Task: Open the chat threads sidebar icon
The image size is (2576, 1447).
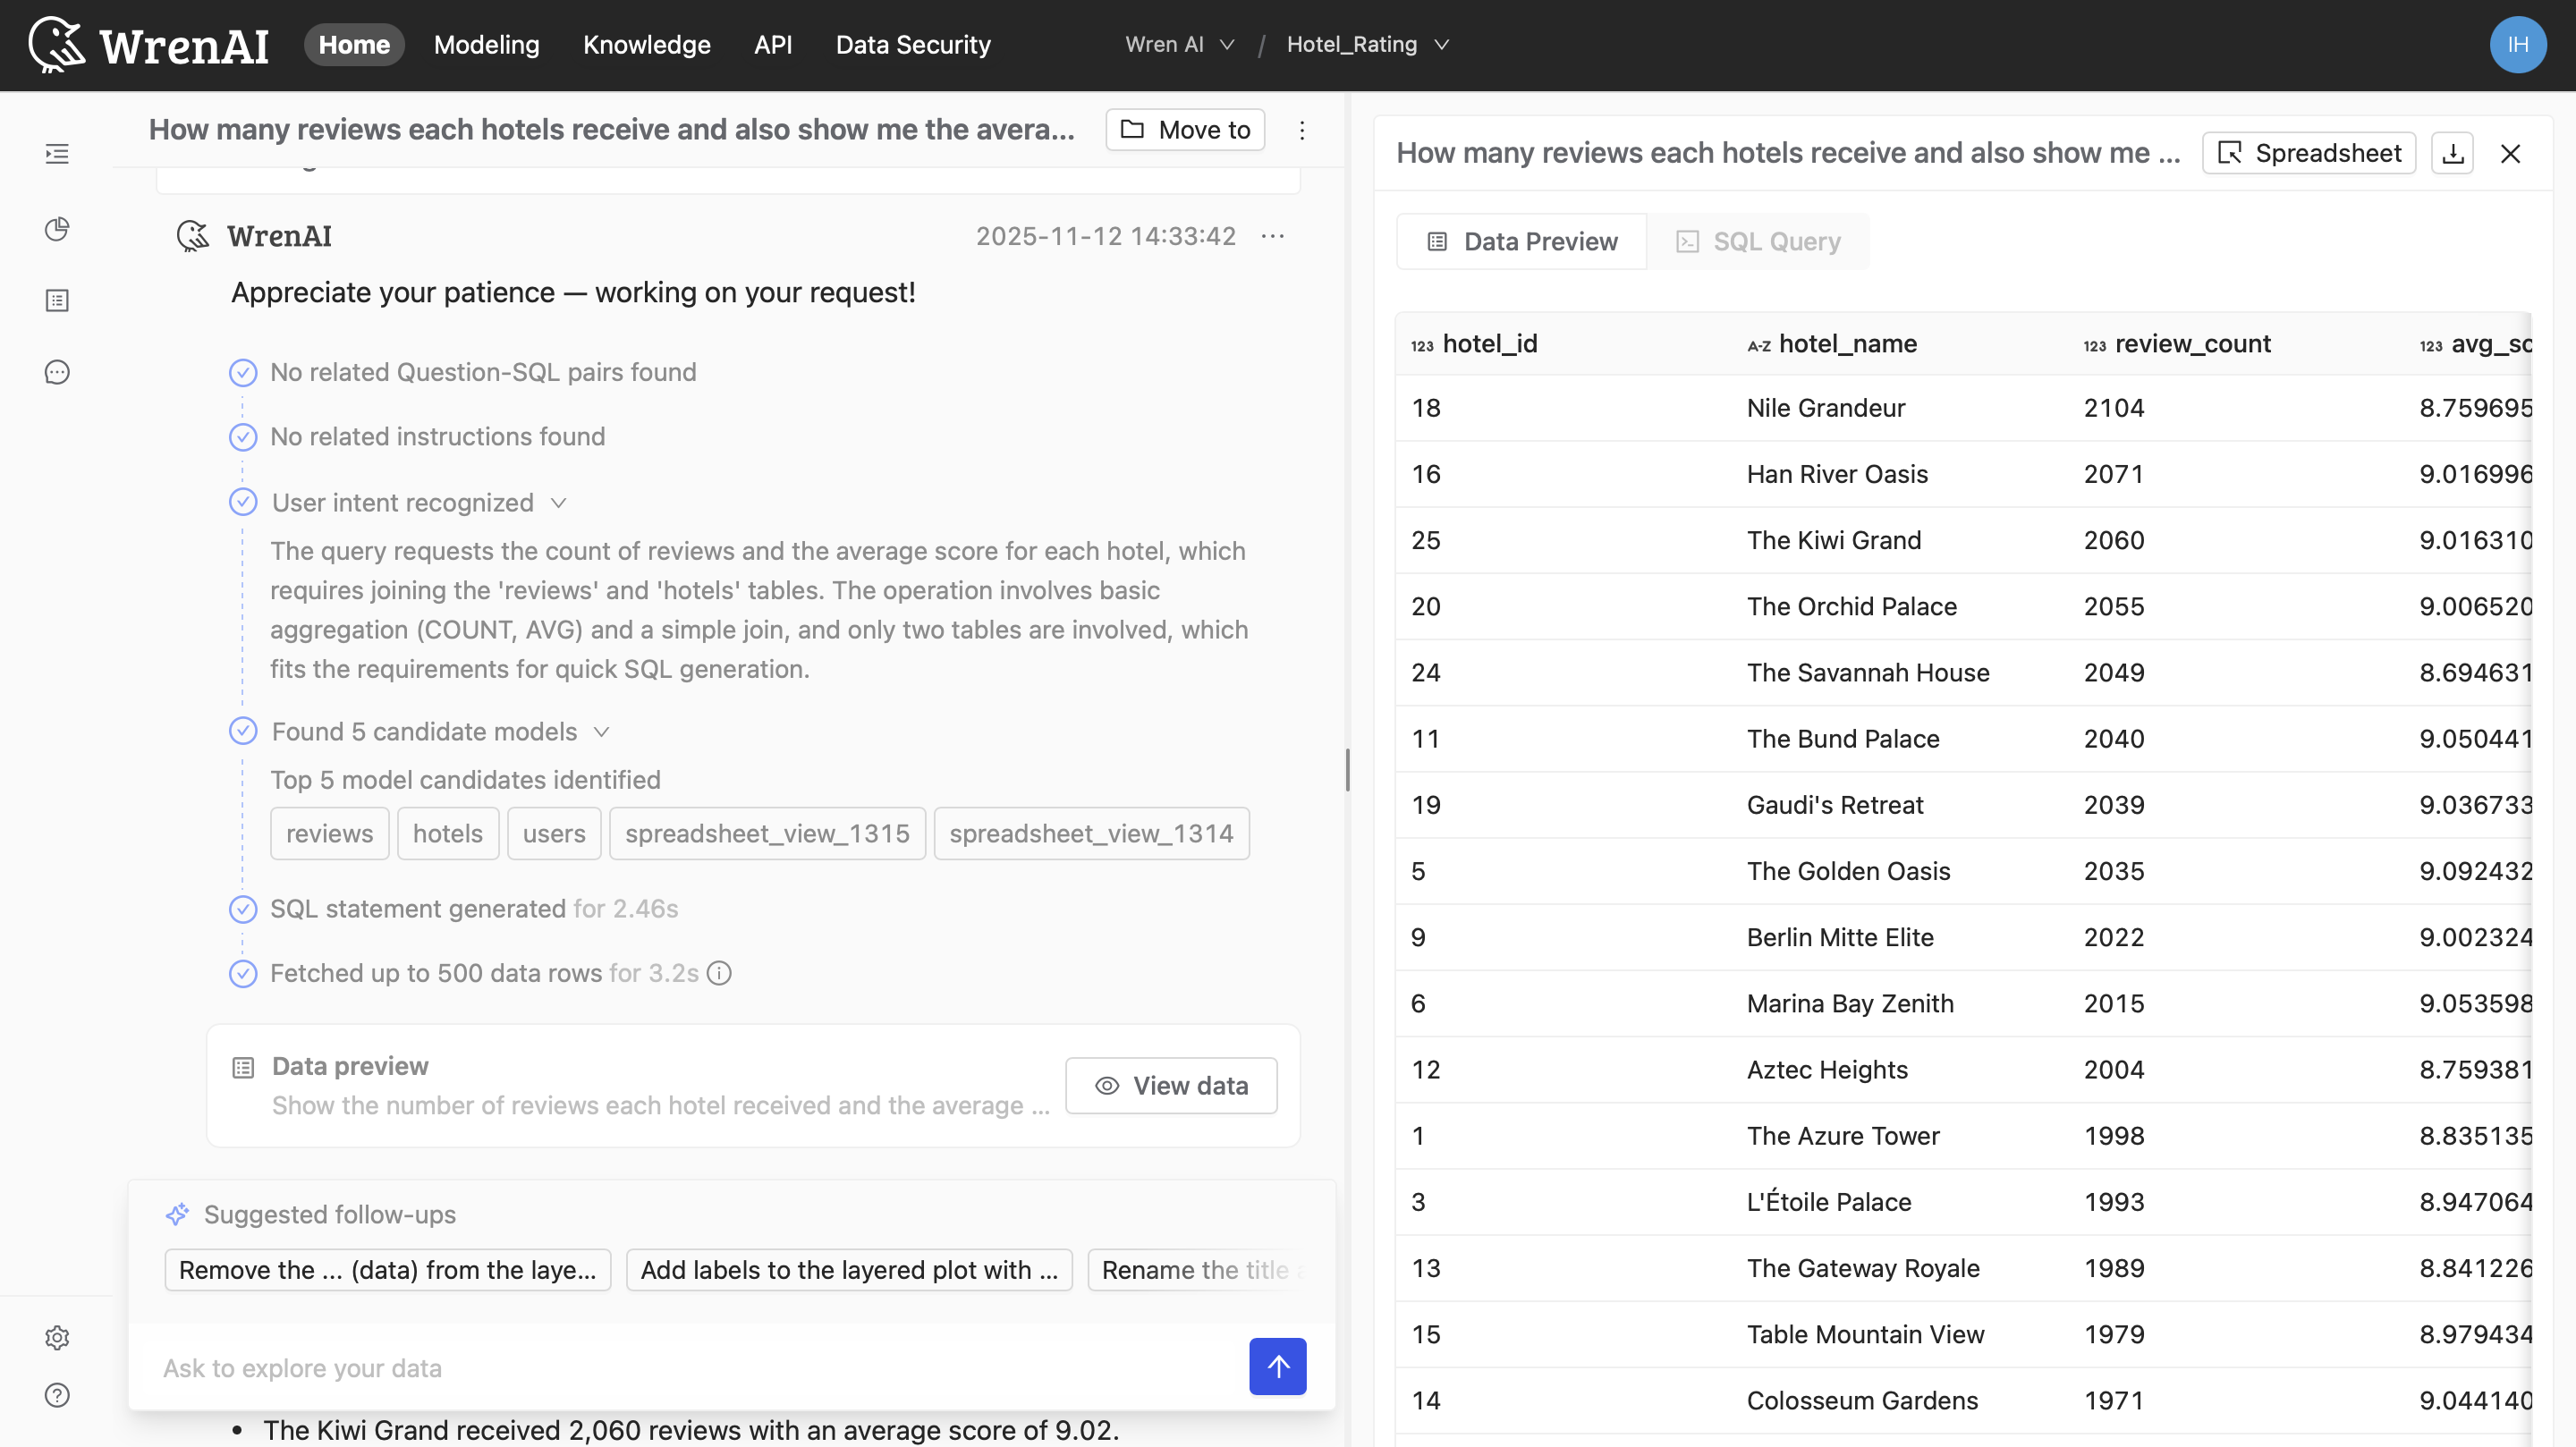Action: (57, 372)
